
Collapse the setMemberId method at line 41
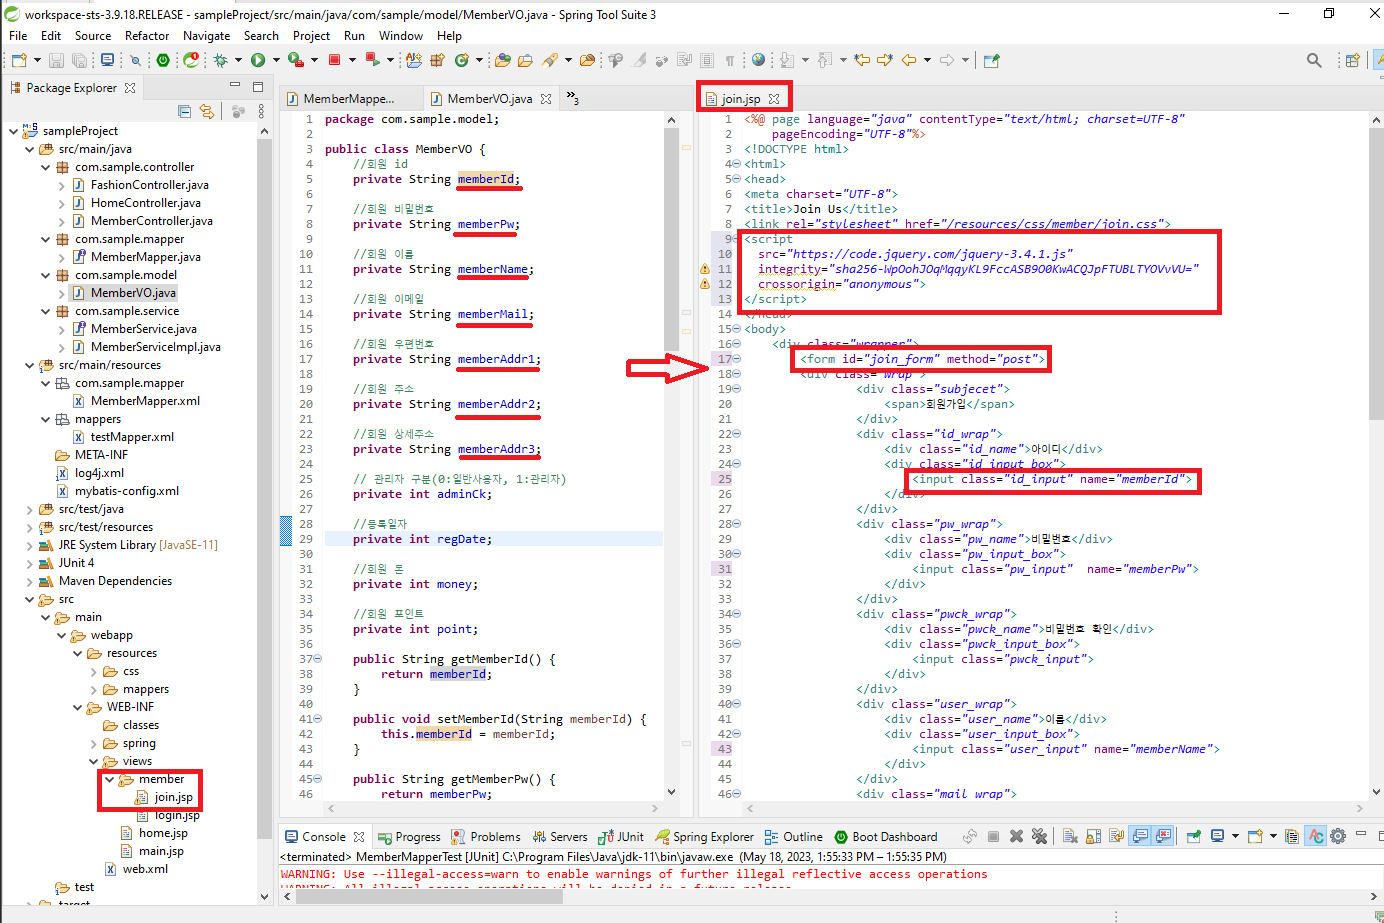(318, 719)
